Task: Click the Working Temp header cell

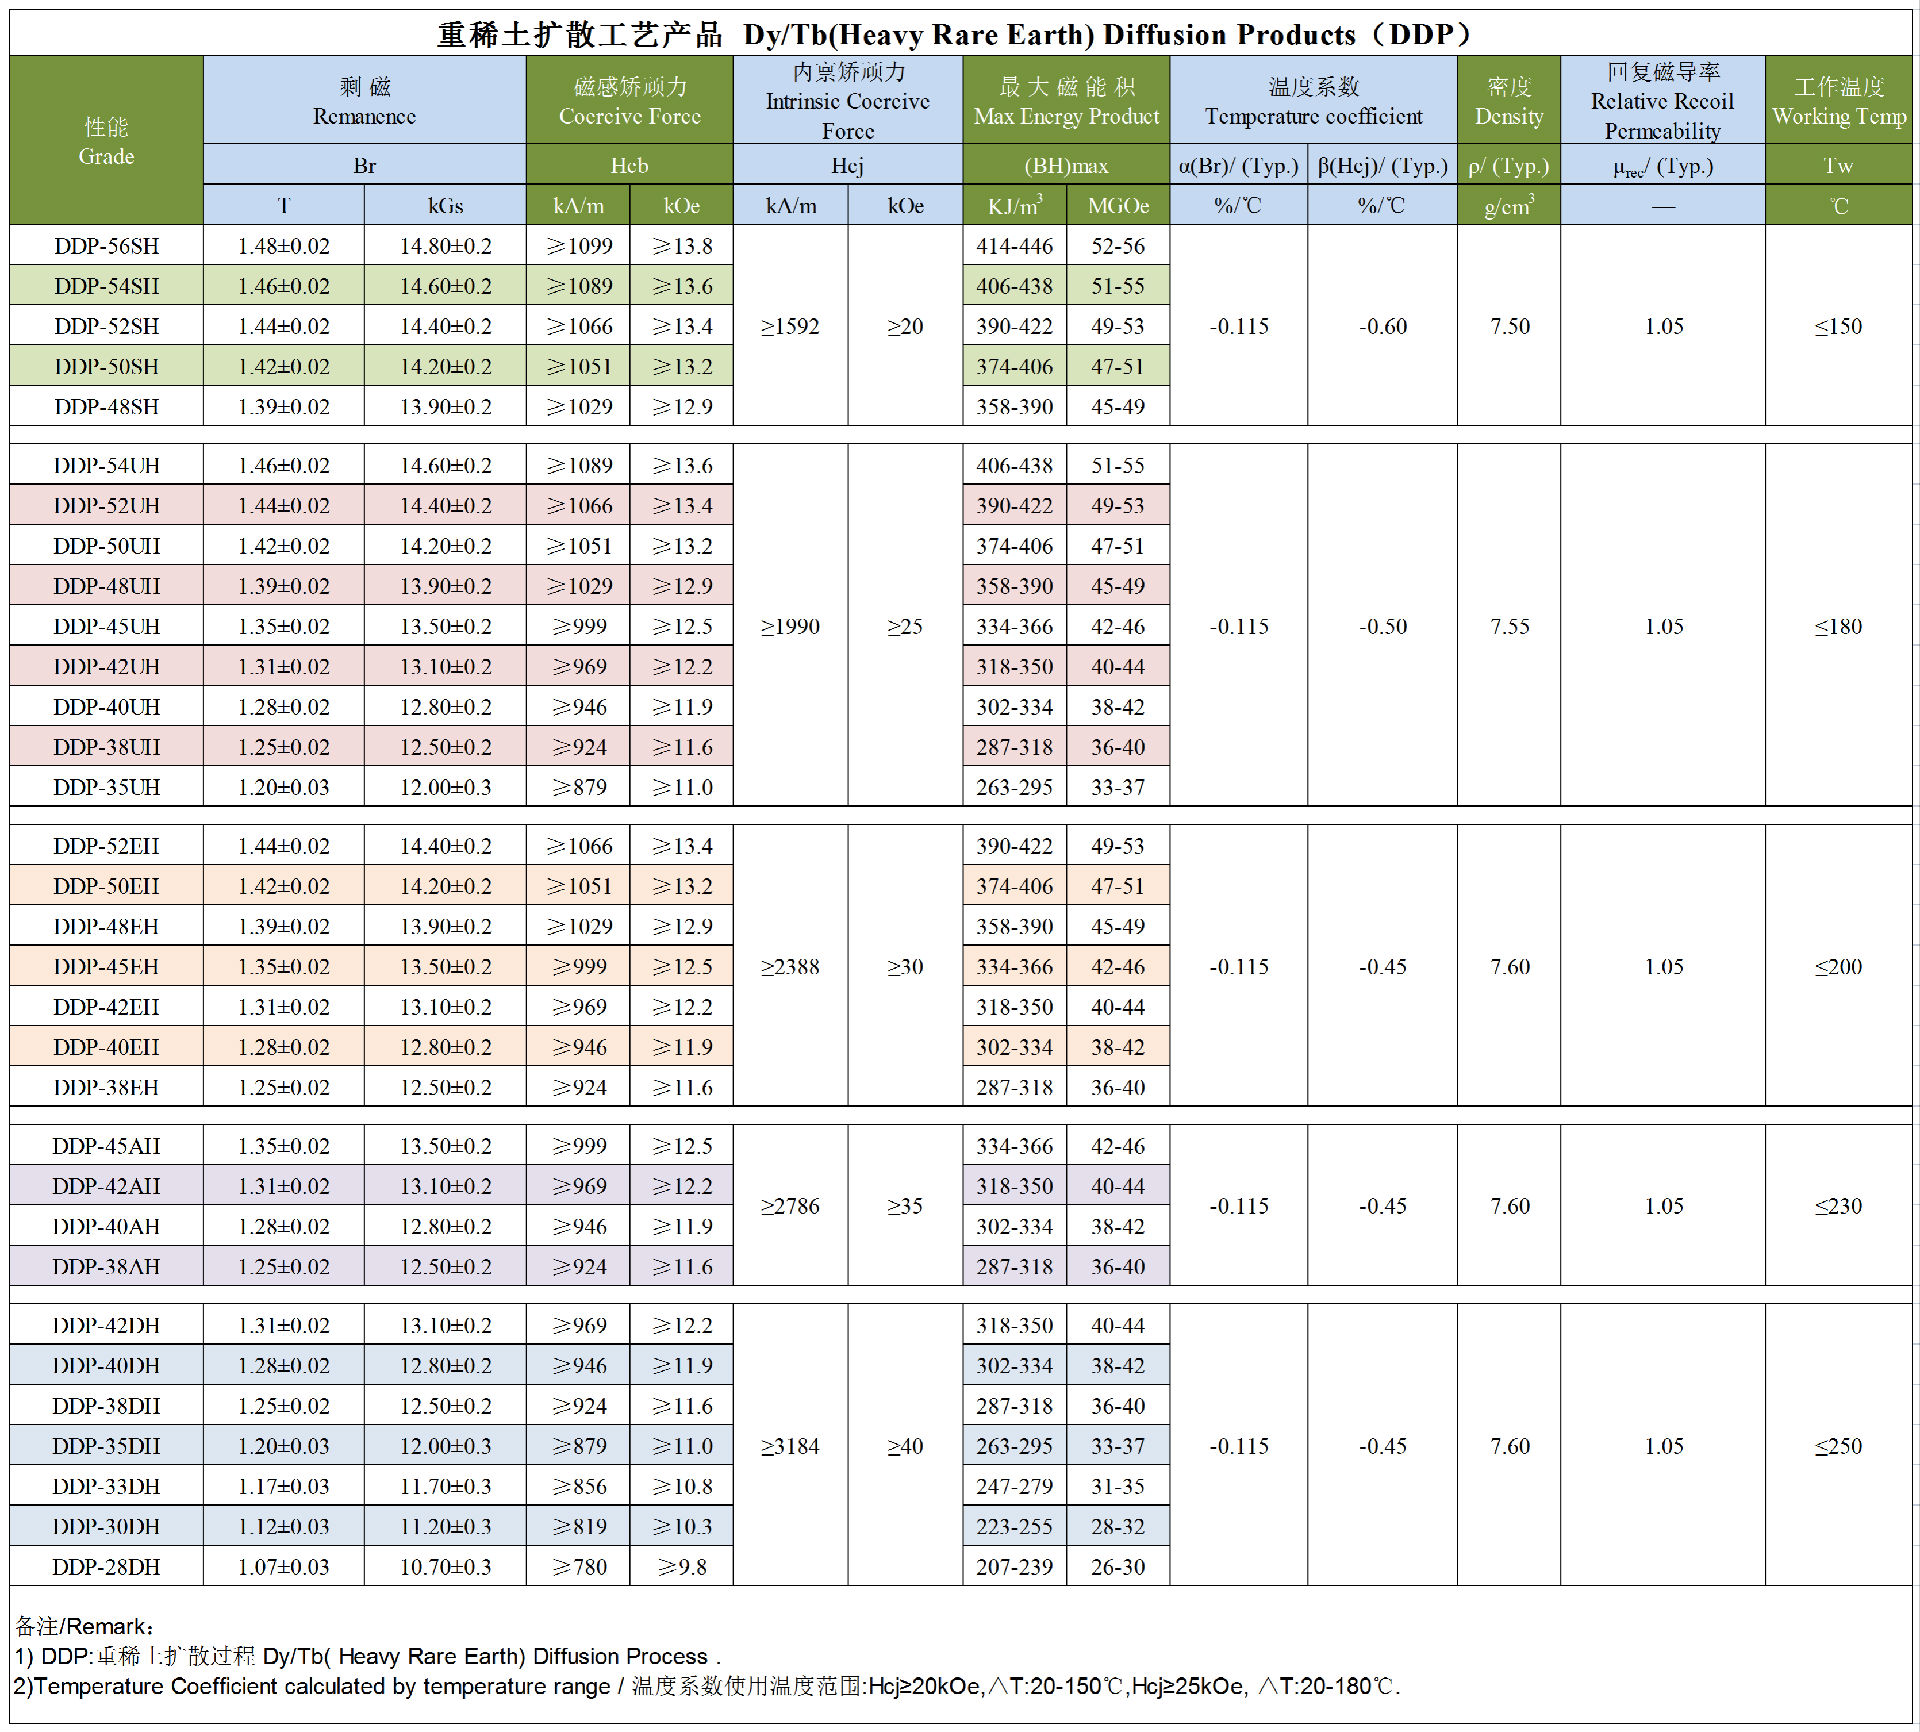Action: coord(1838,101)
